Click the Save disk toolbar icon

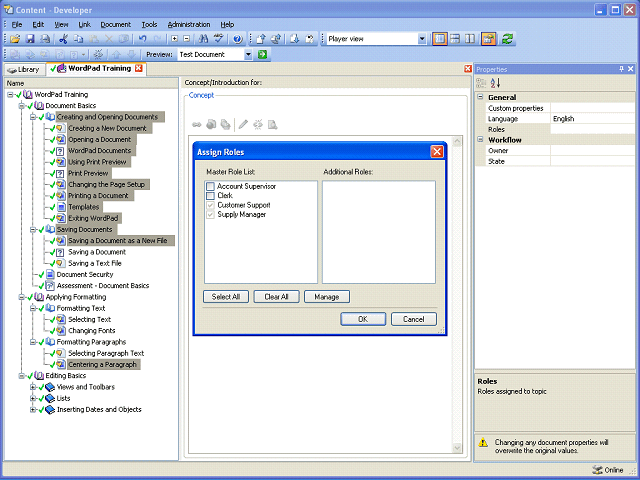point(30,39)
